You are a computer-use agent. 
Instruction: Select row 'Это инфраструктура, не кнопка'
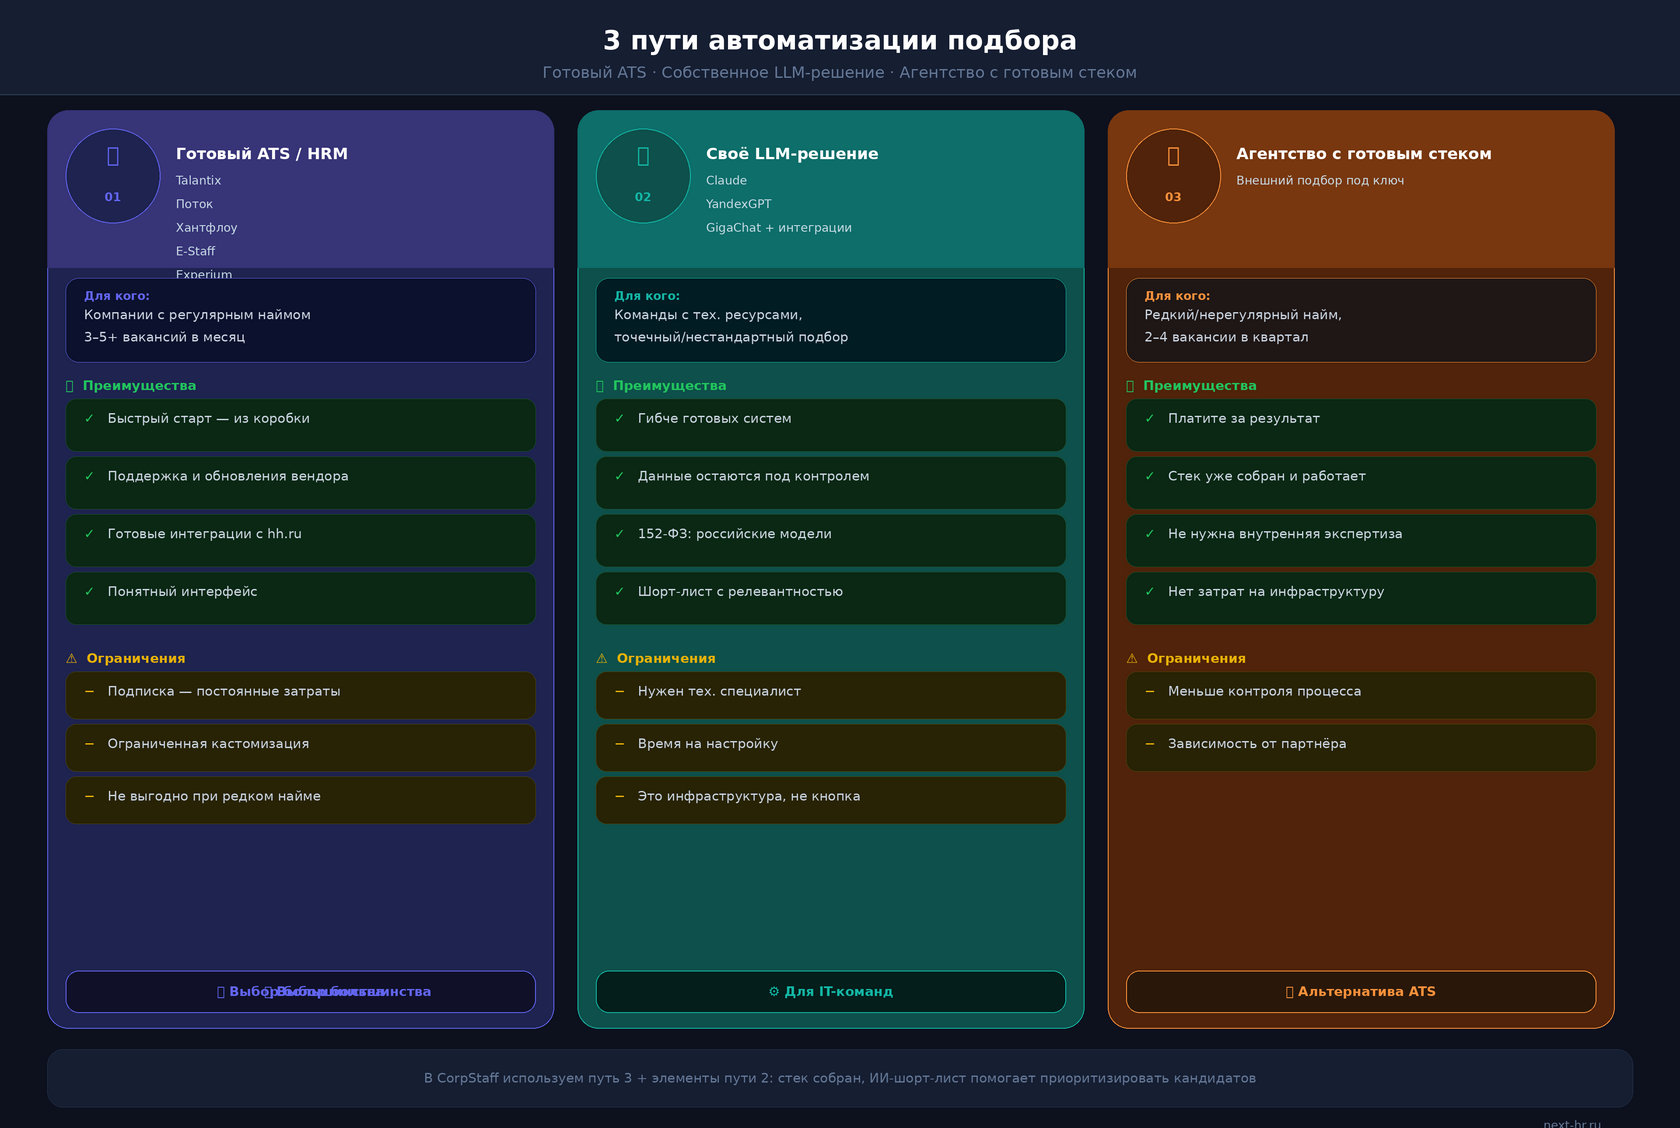coord(831,800)
